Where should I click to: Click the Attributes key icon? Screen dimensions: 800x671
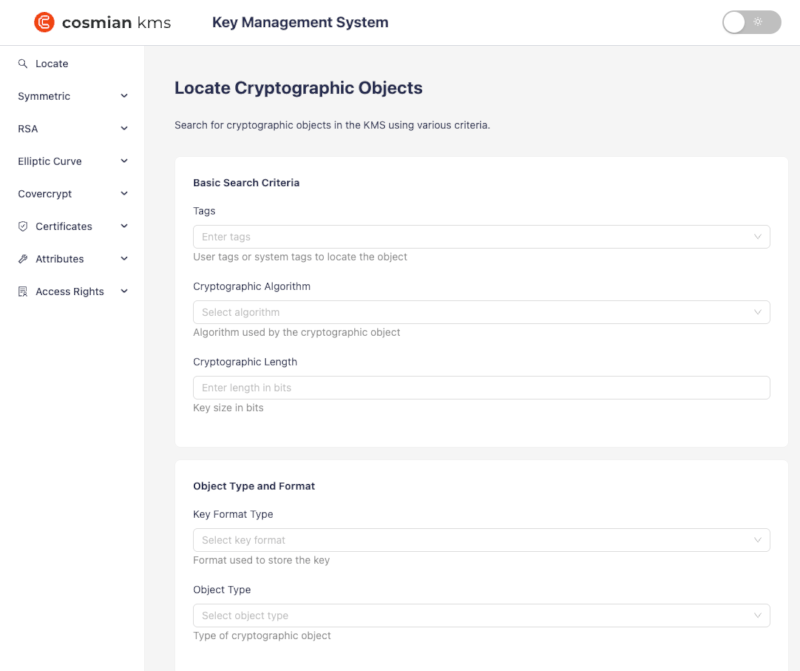(x=23, y=259)
